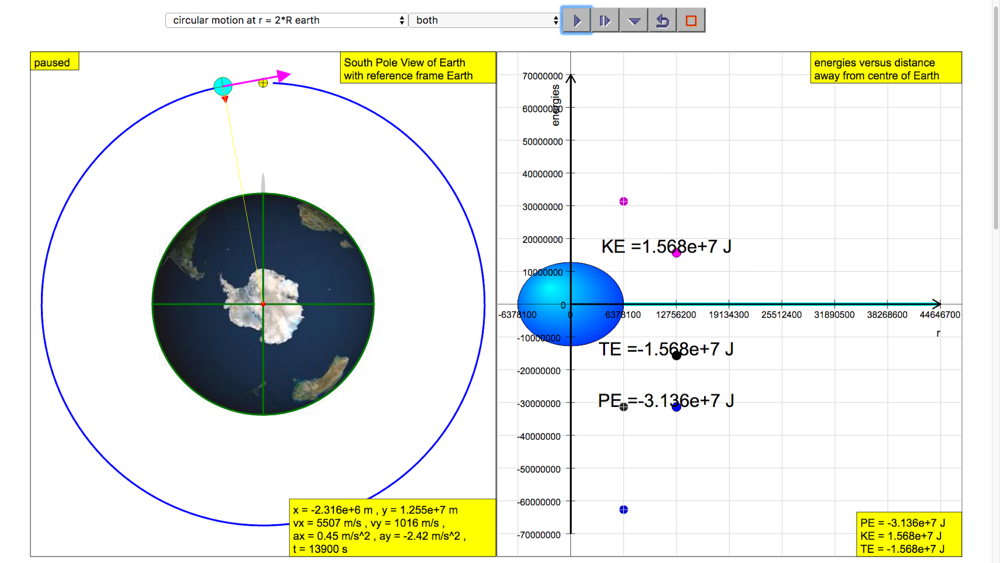Click the magenta KE data point by its label
This screenshot has height=563, width=1000.
coord(677,253)
